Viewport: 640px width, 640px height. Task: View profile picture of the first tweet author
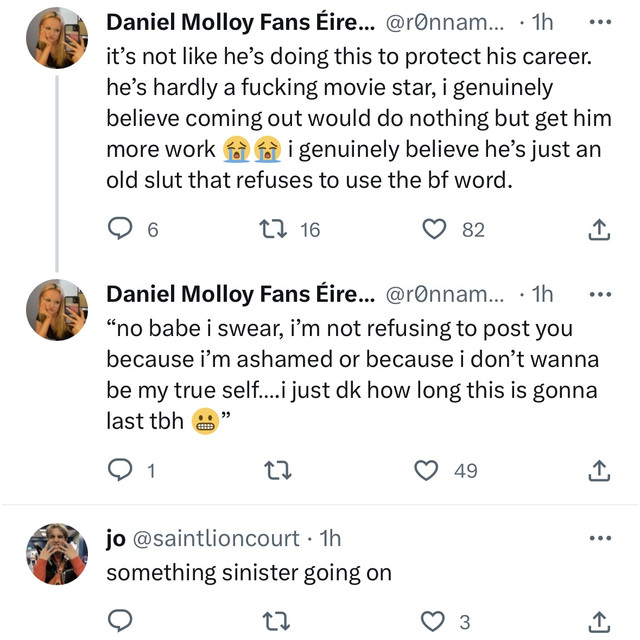coord(57,38)
